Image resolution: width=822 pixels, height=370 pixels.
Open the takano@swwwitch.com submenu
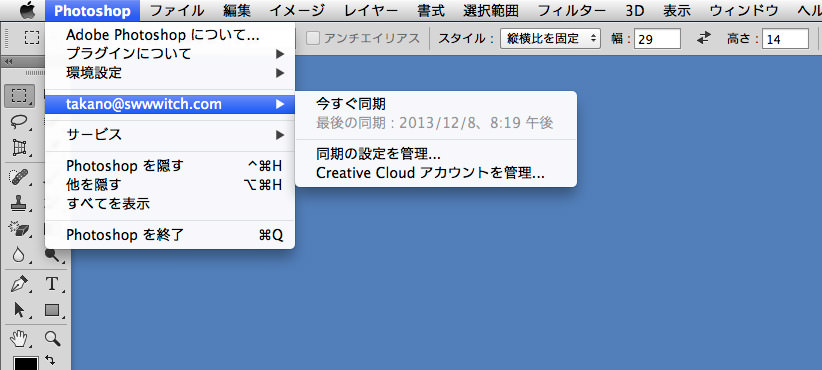(x=170, y=104)
